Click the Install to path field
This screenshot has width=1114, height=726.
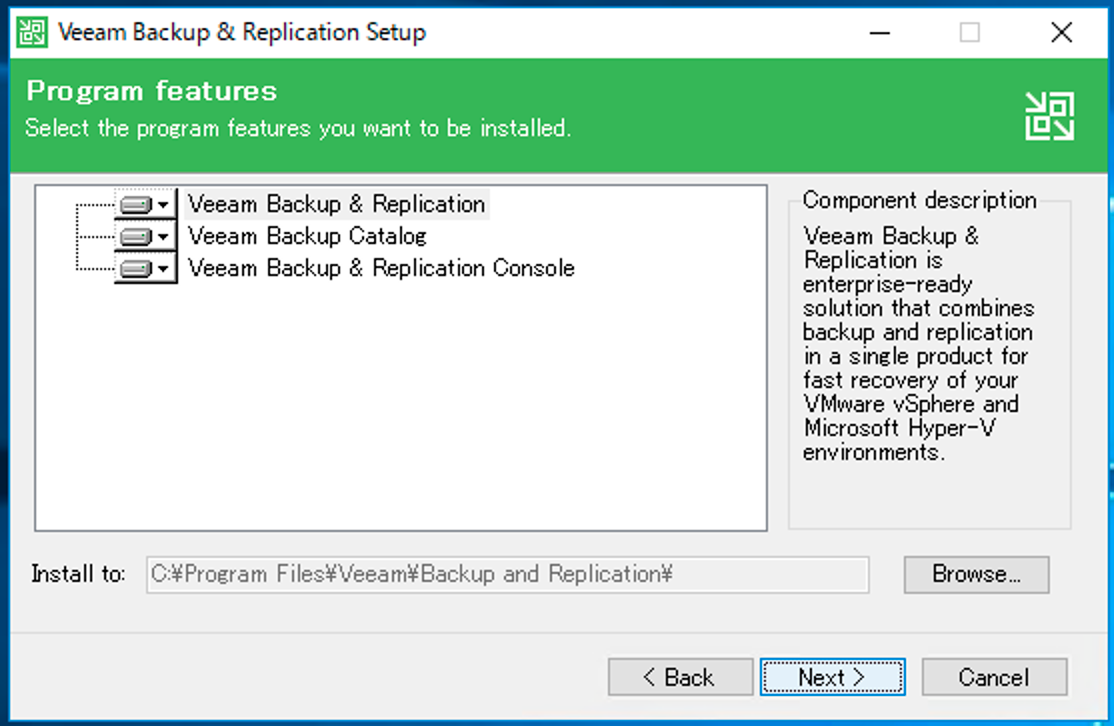tap(507, 575)
